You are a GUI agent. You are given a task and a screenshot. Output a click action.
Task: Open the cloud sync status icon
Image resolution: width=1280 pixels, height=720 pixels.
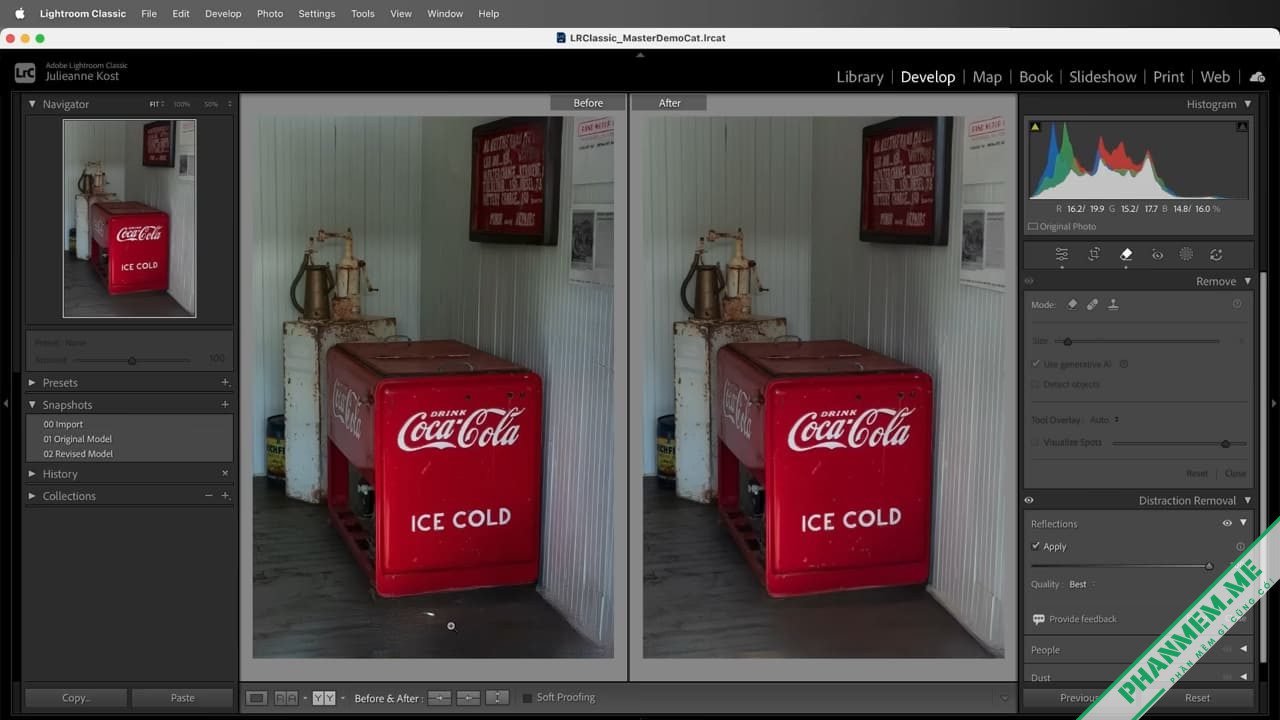pos(1257,77)
